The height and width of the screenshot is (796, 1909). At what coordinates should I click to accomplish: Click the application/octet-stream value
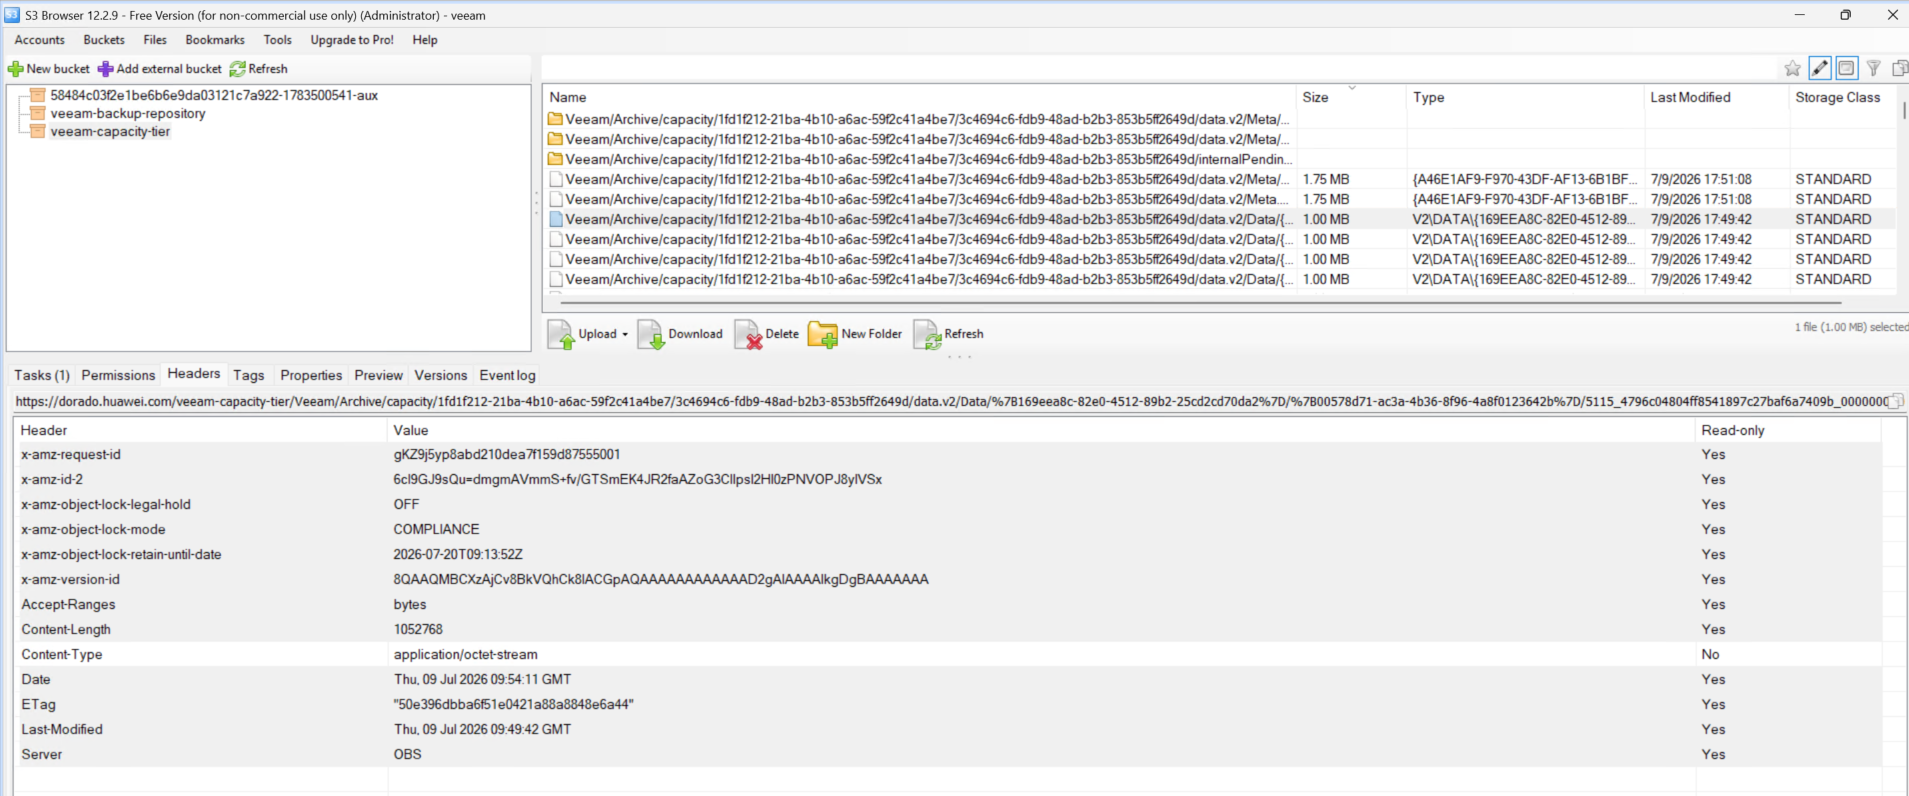(465, 654)
